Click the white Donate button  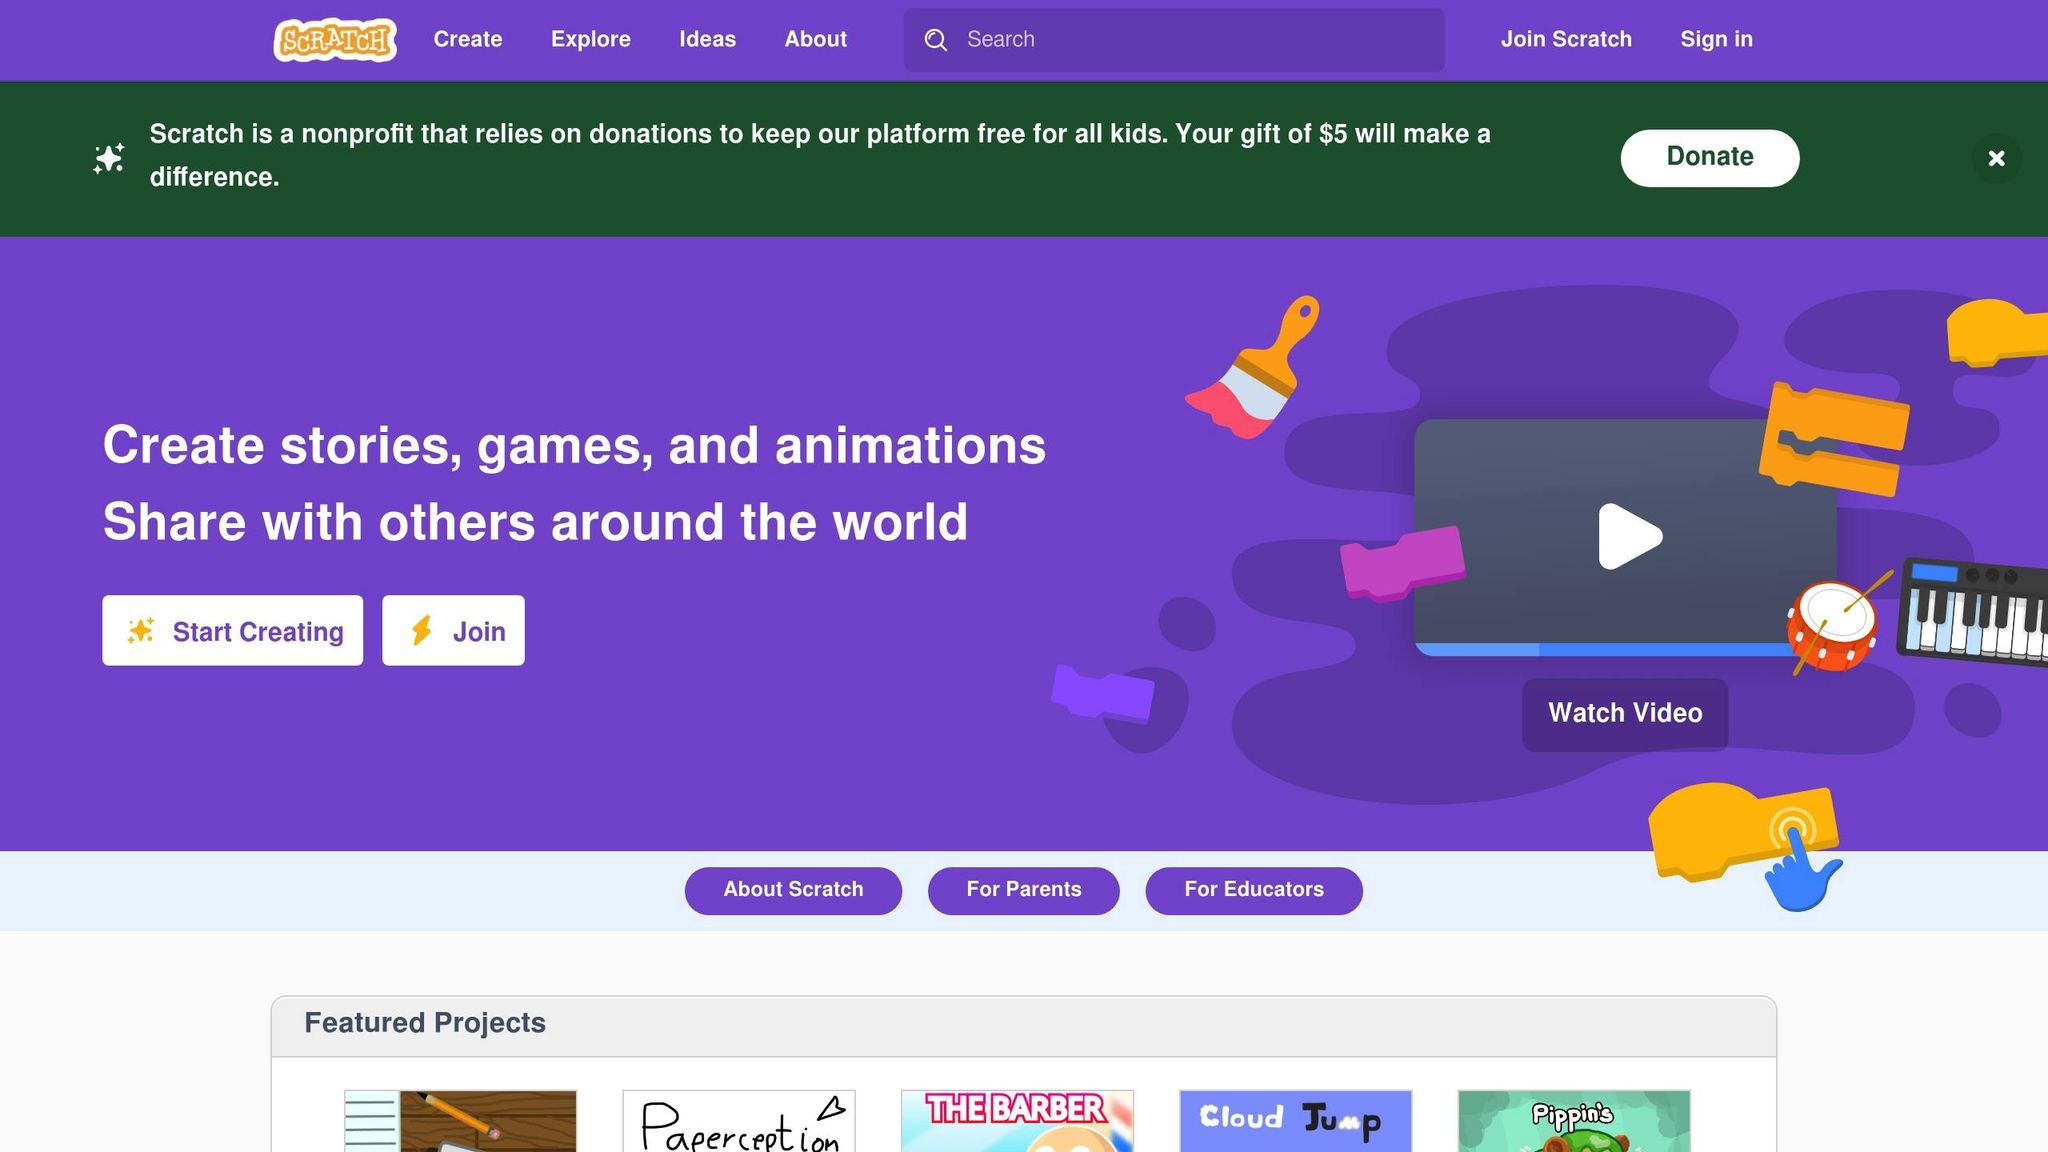pos(1710,158)
